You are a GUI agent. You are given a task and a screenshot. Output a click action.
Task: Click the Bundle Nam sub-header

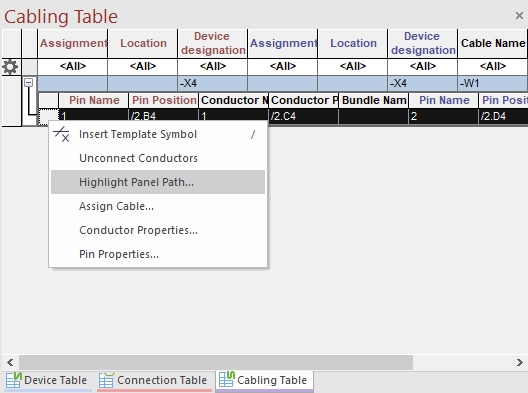pyautogui.click(x=374, y=100)
